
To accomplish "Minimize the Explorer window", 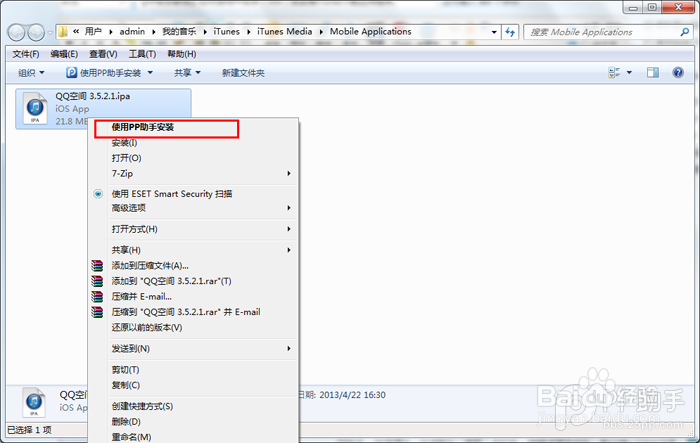I will point(633,8).
